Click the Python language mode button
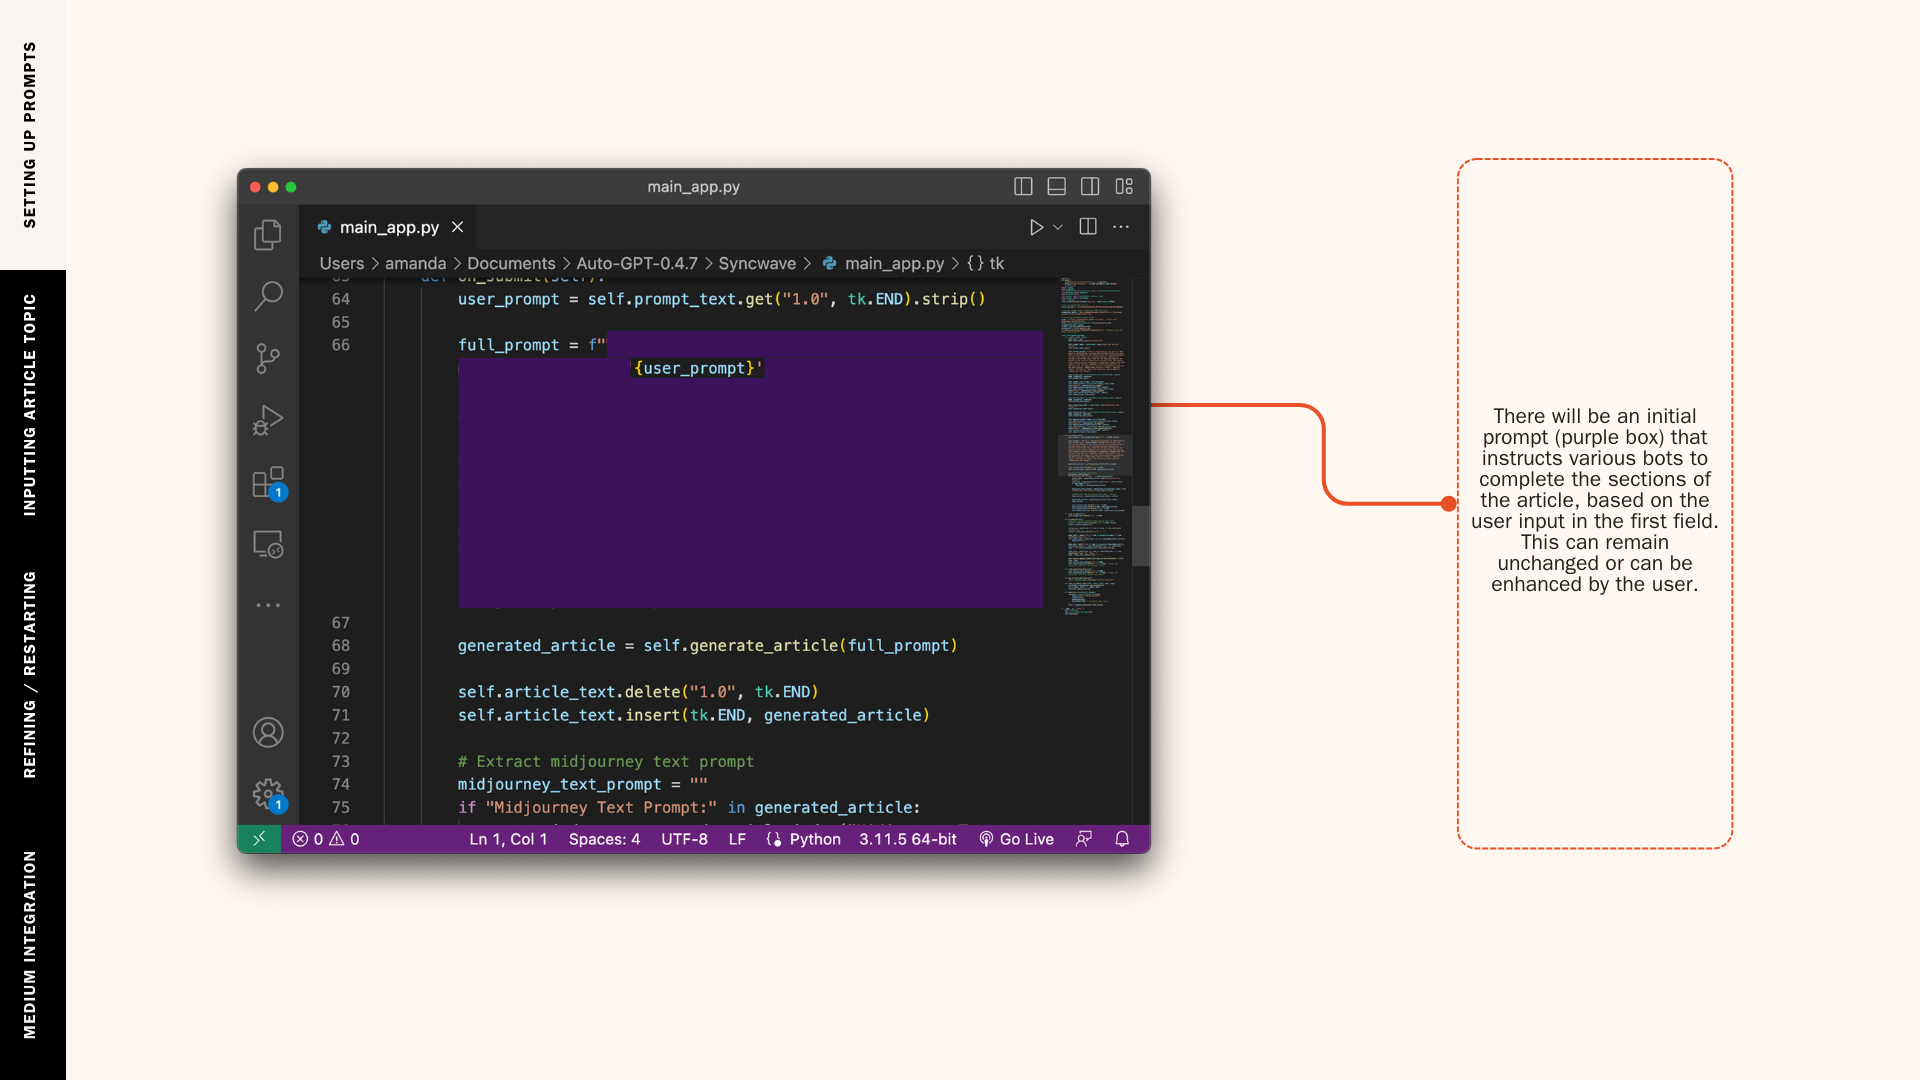The width and height of the screenshot is (1920, 1080). [814, 839]
